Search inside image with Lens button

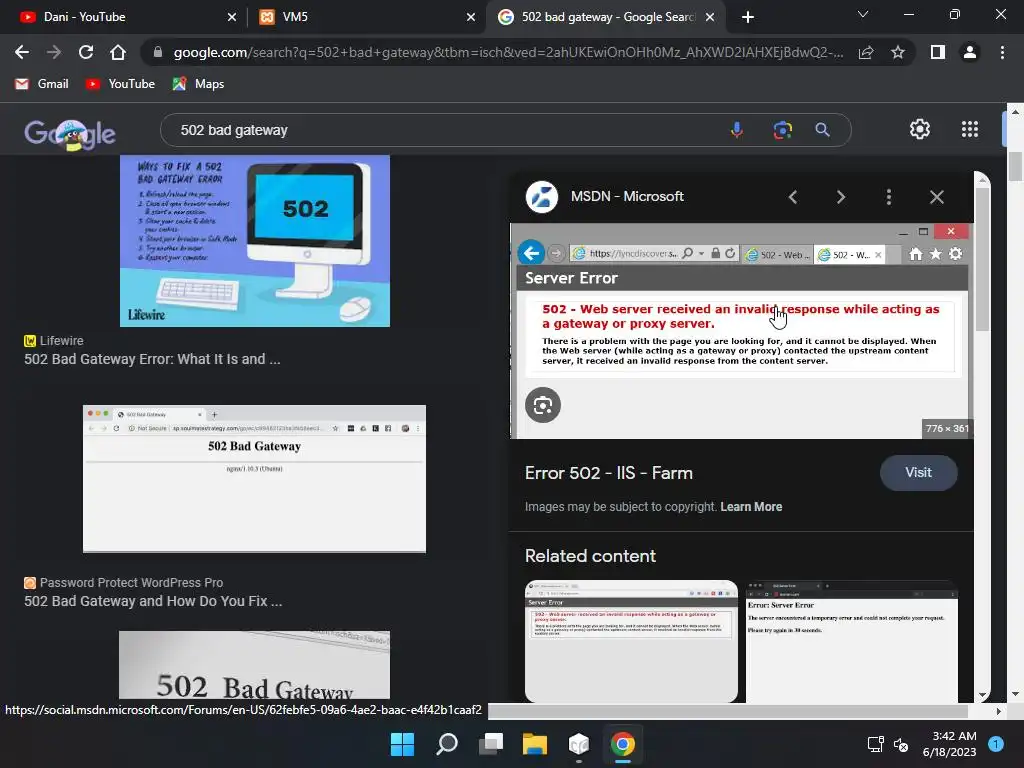tap(543, 405)
